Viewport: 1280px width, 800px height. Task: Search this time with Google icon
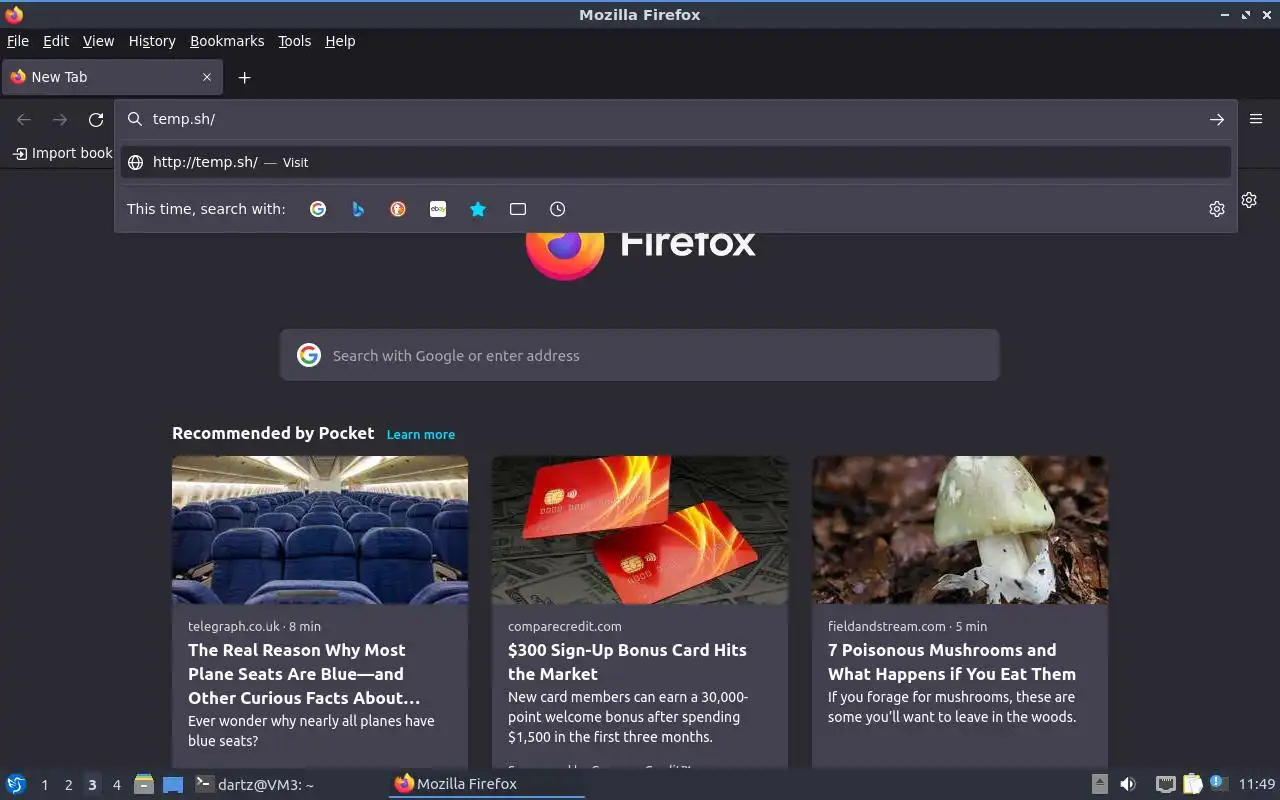click(318, 209)
